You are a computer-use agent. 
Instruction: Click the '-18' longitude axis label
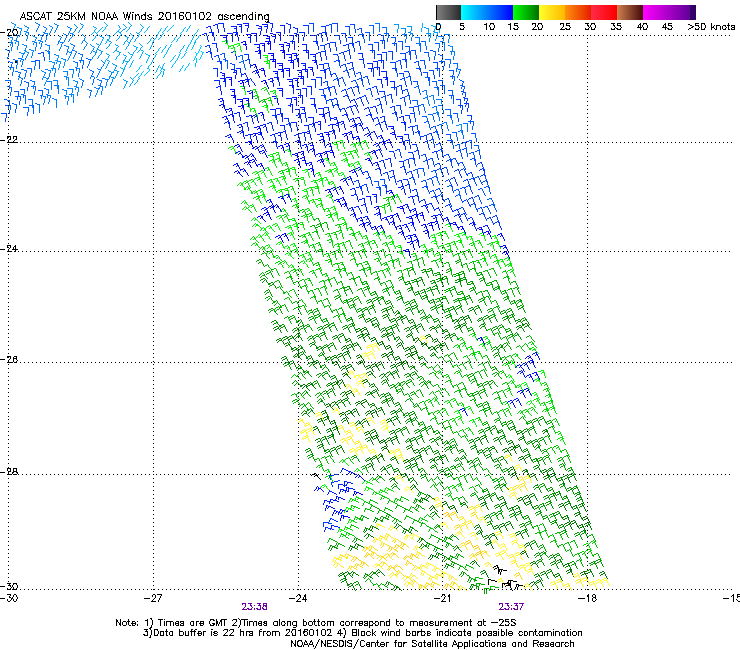coord(587,598)
